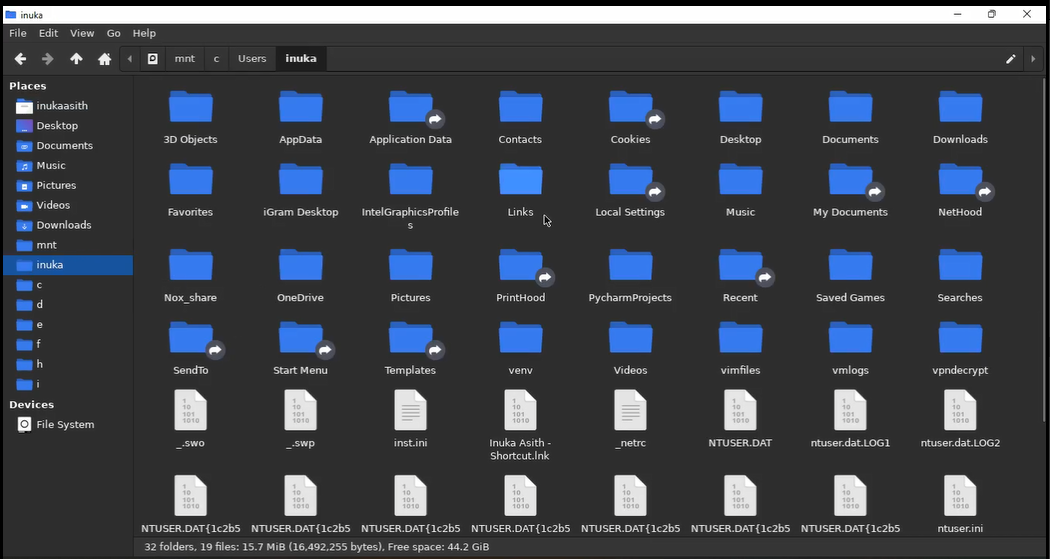Open the Edit menu
Viewport: 1050px width, 559px height.
point(48,33)
